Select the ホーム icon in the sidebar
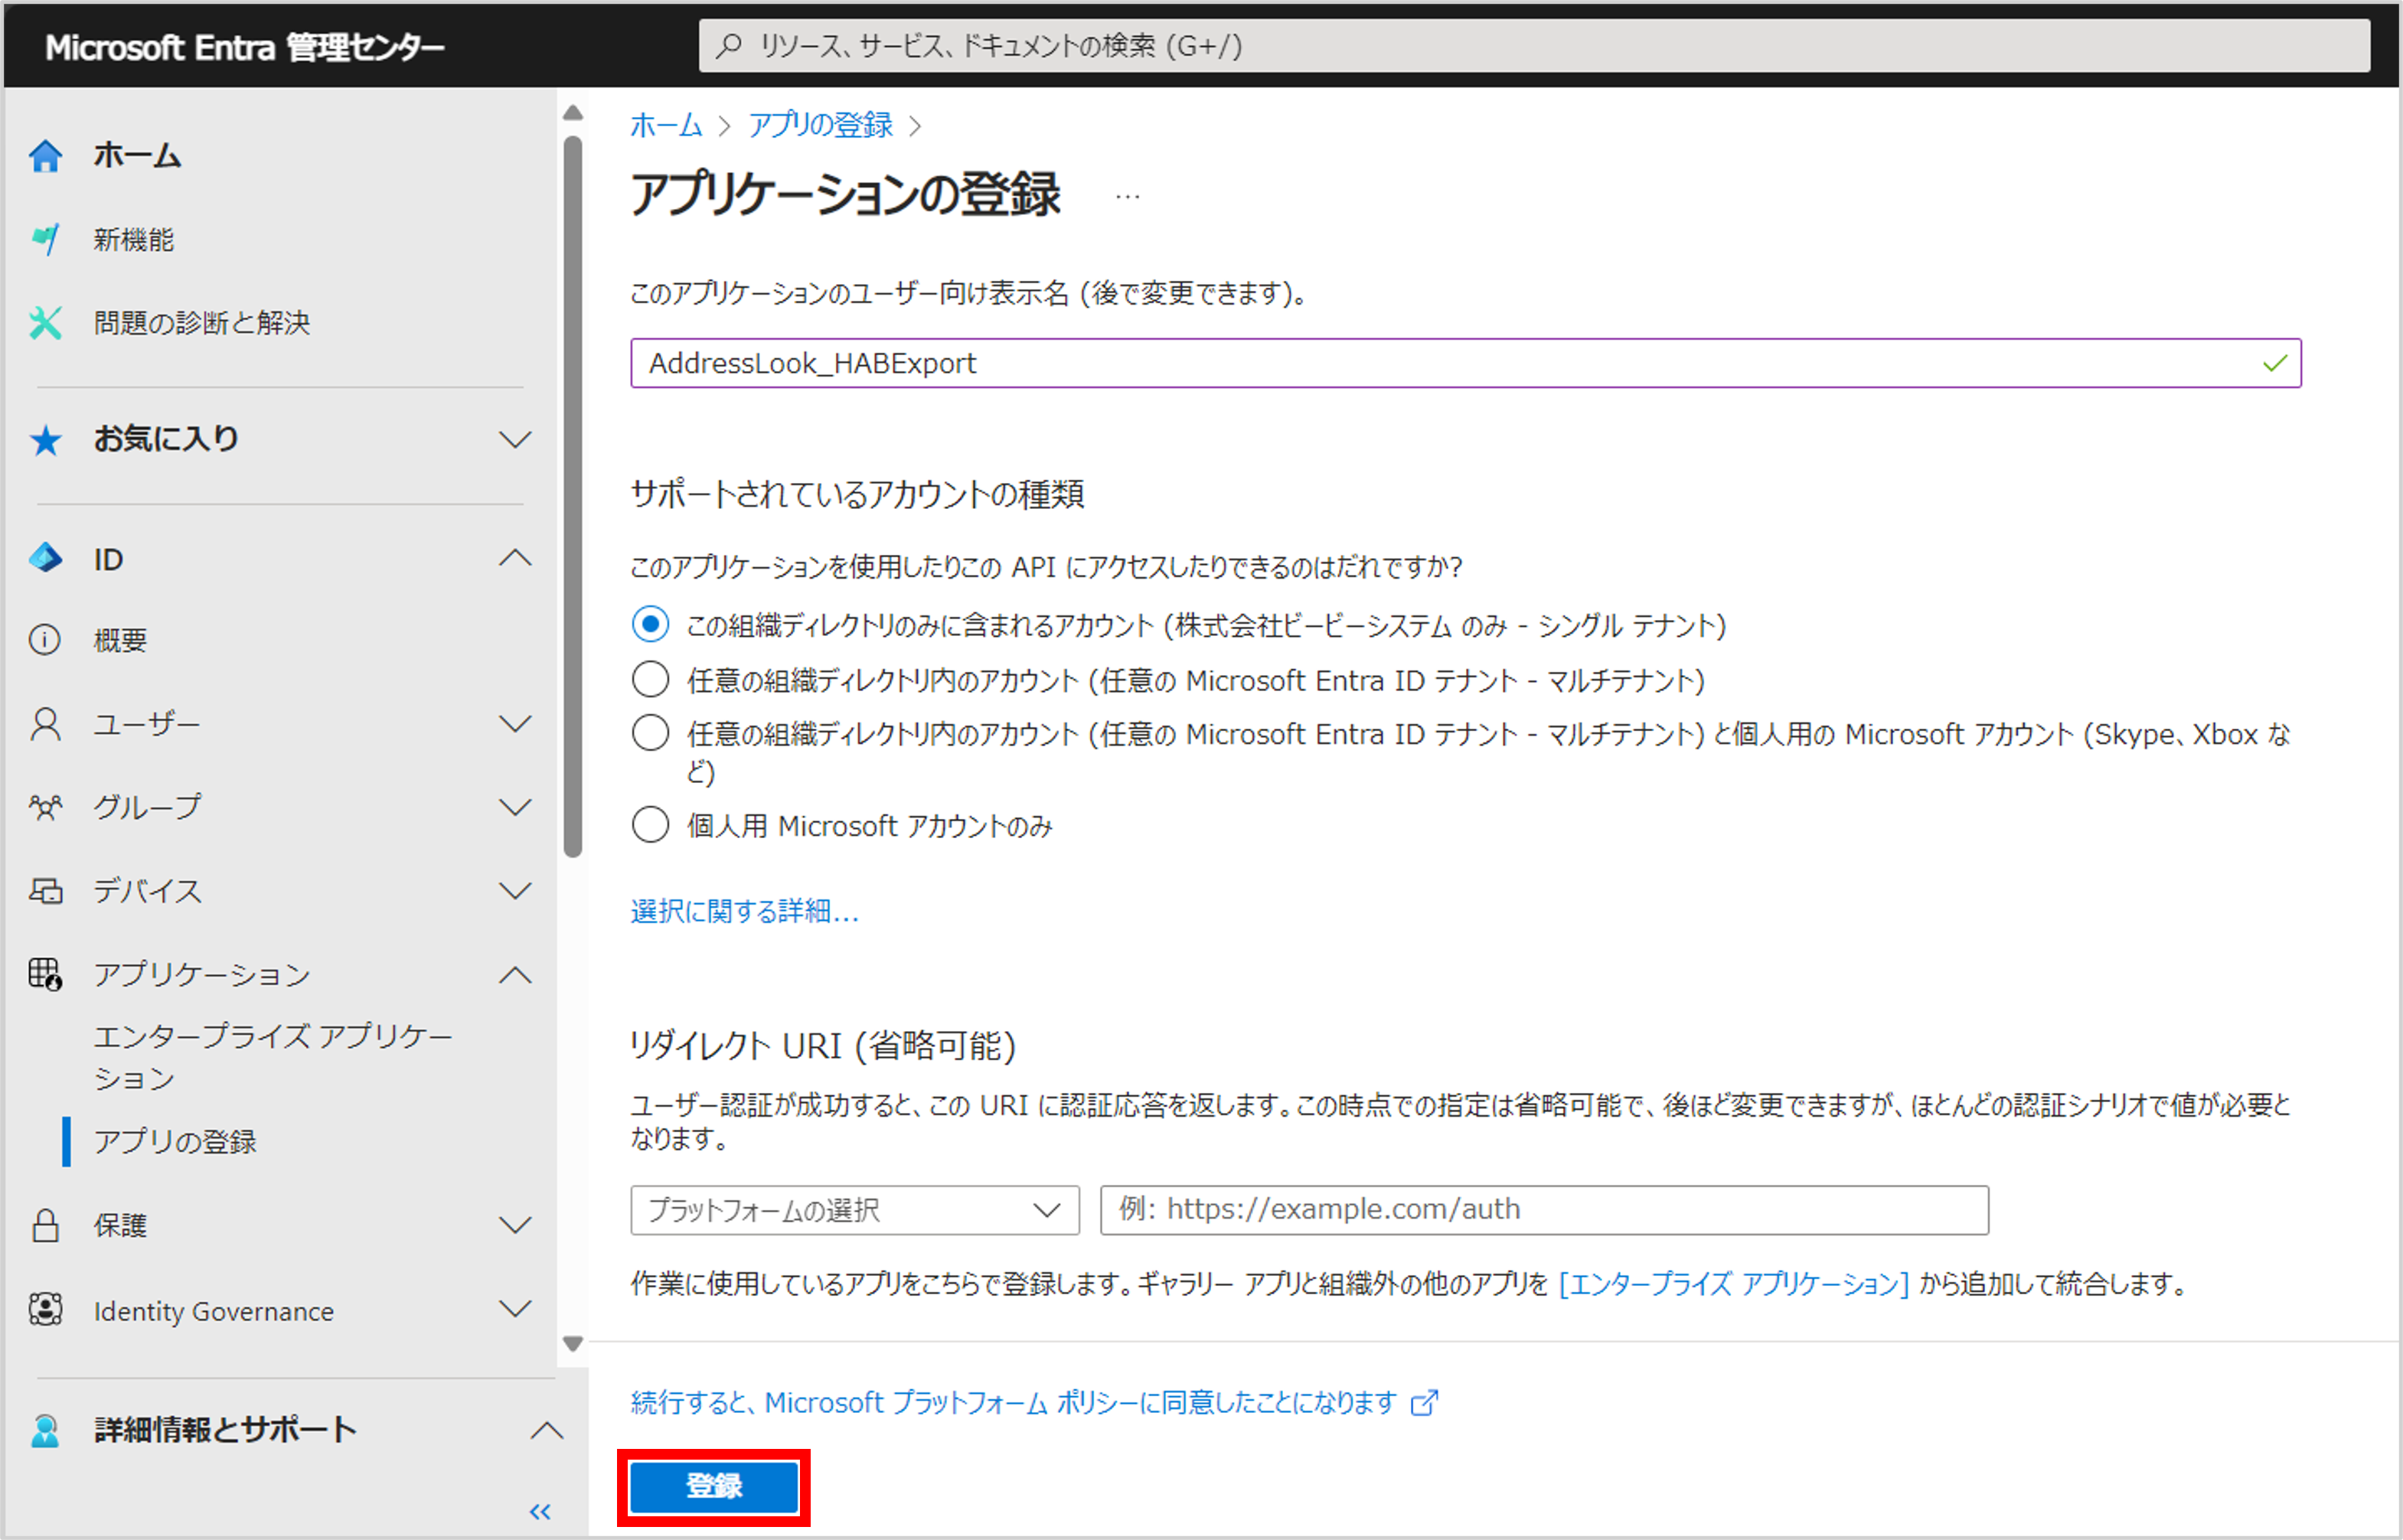The height and width of the screenshot is (1540, 2403). [46, 155]
